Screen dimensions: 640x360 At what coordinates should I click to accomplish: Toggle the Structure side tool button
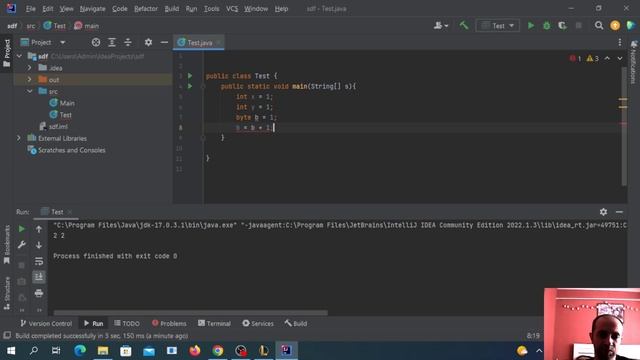(x=7, y=293)
